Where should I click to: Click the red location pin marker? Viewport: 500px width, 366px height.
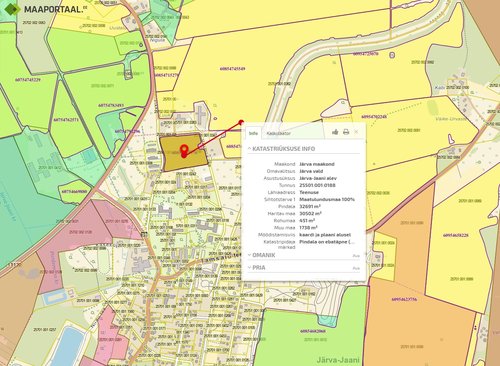click(184, 151)
